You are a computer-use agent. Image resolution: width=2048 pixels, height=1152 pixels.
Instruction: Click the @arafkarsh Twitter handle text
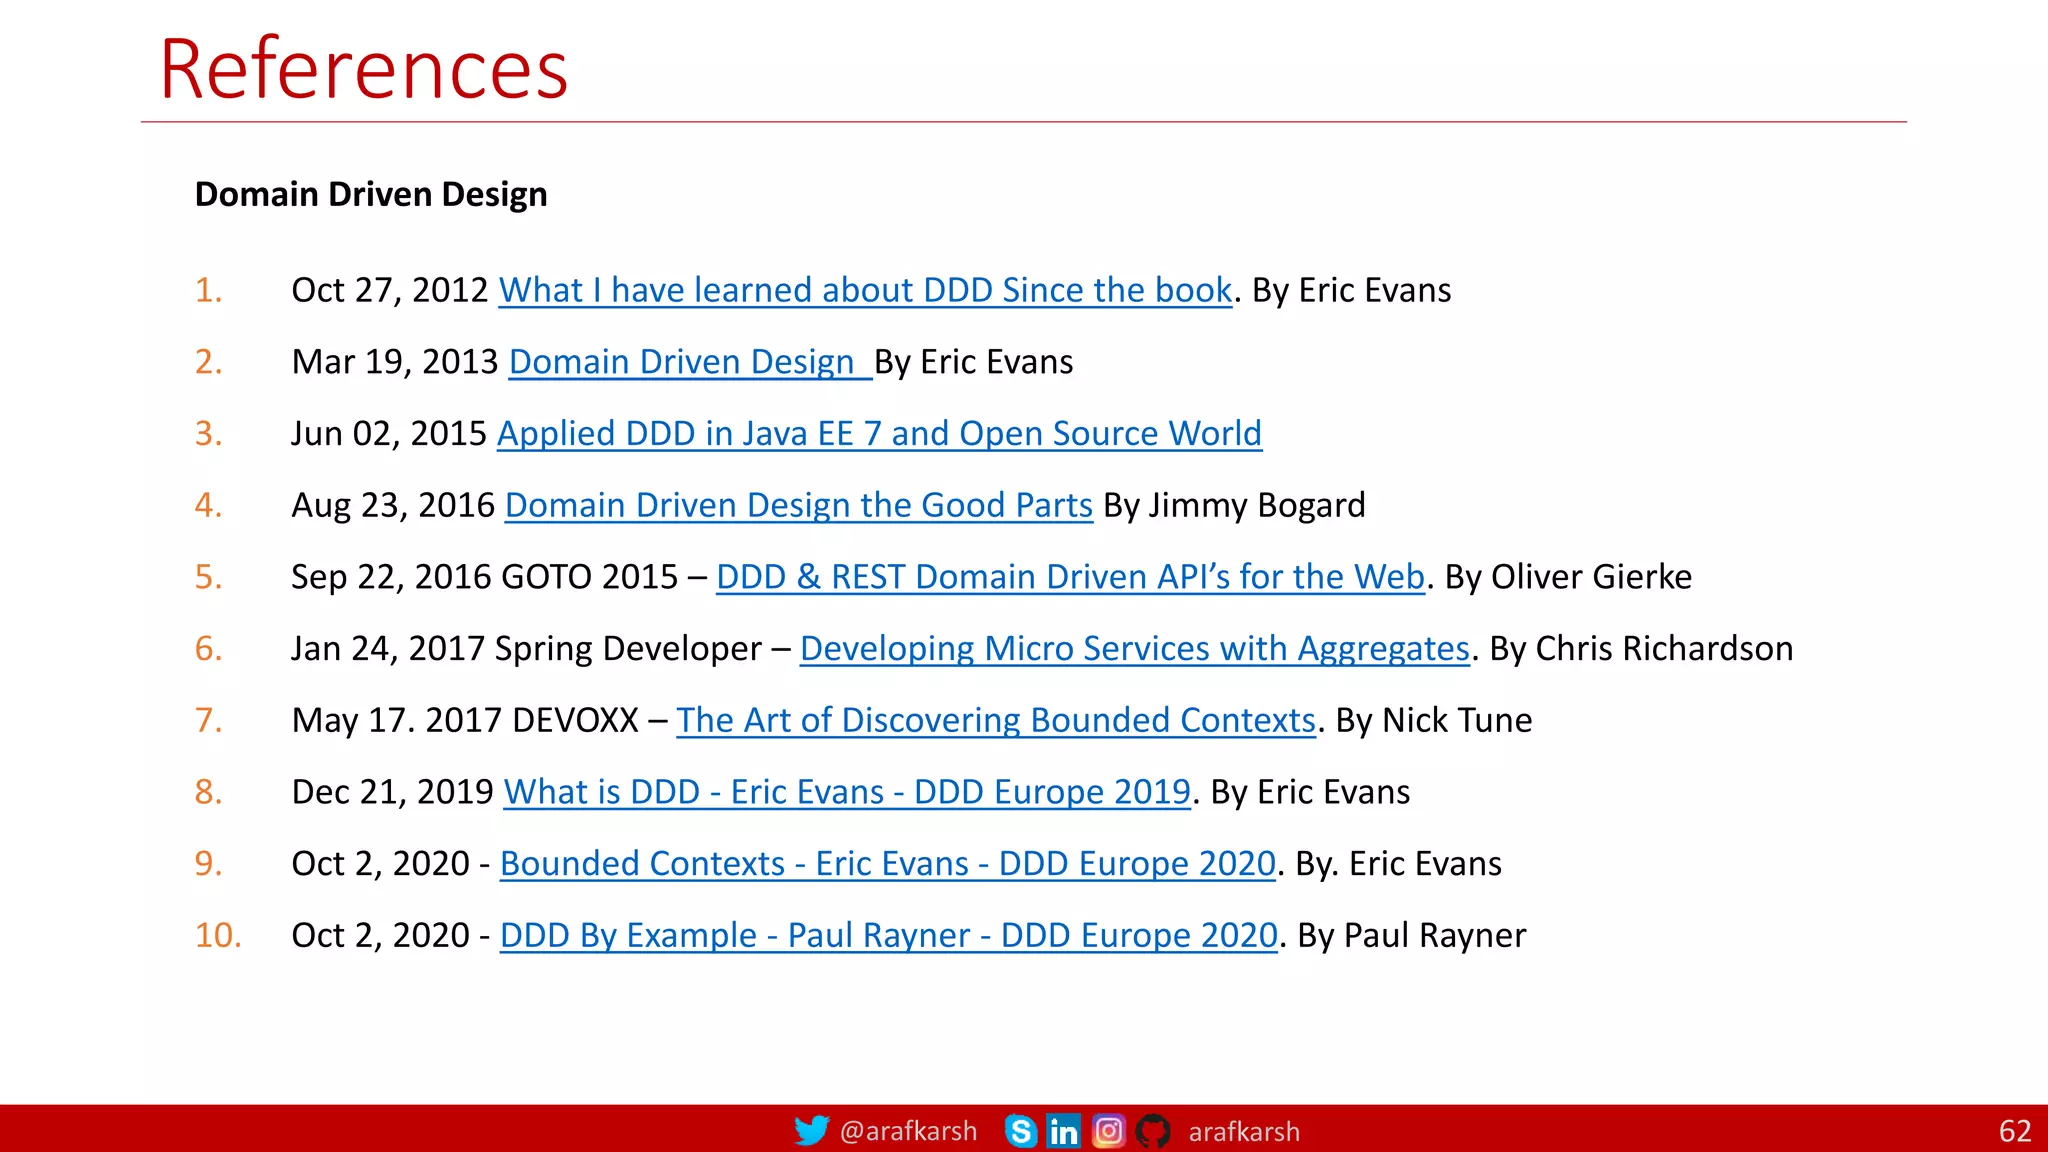coord(908,1131)
